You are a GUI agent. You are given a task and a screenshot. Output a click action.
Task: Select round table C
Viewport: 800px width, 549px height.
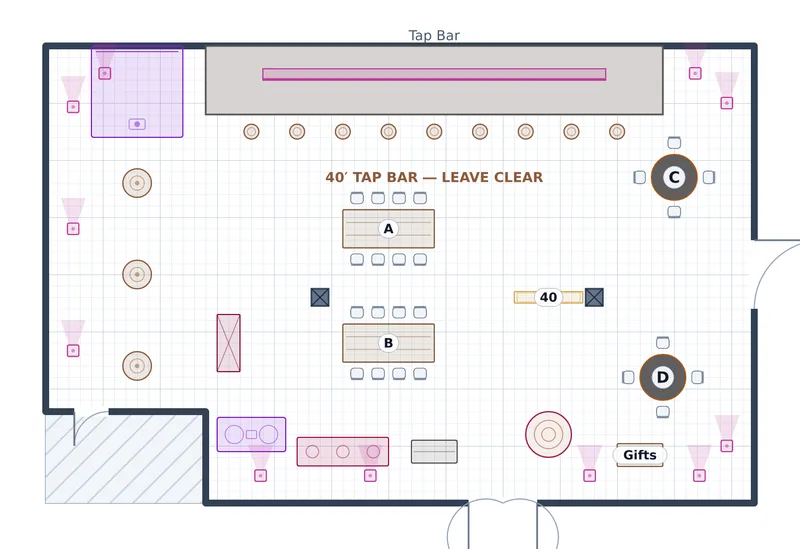(674, 177)
